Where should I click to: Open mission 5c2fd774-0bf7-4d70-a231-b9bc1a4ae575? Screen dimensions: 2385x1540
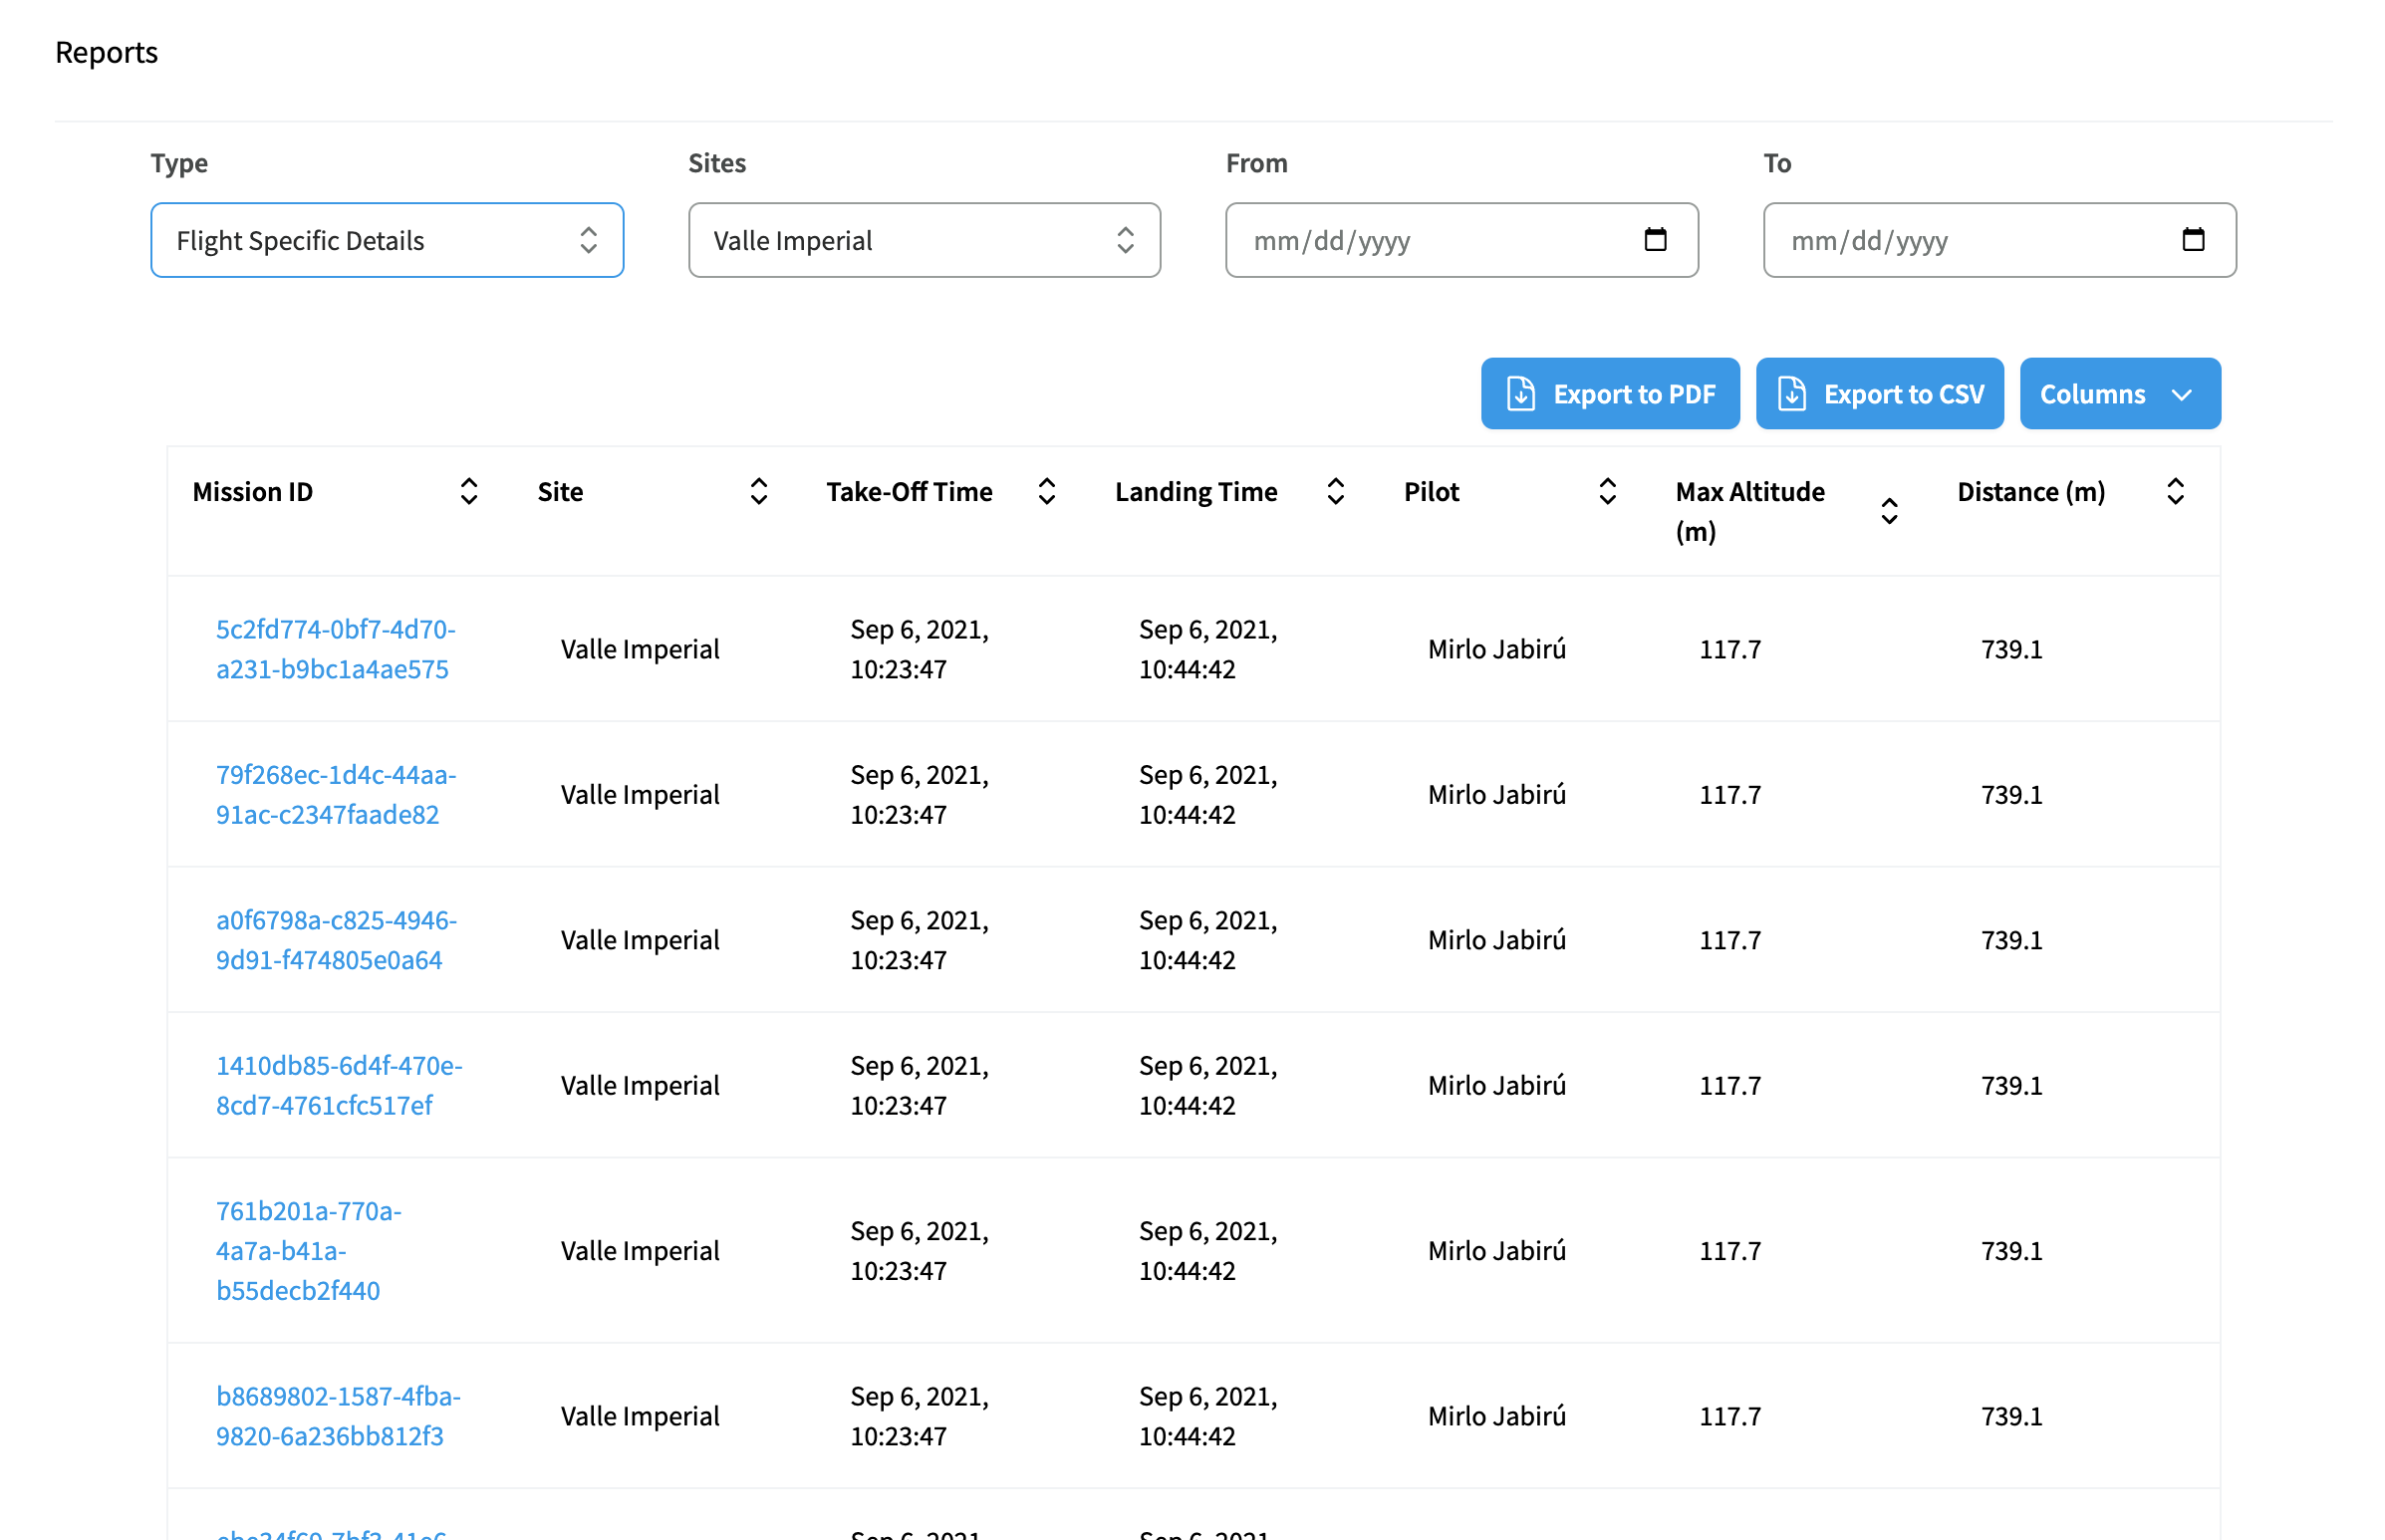336,649
